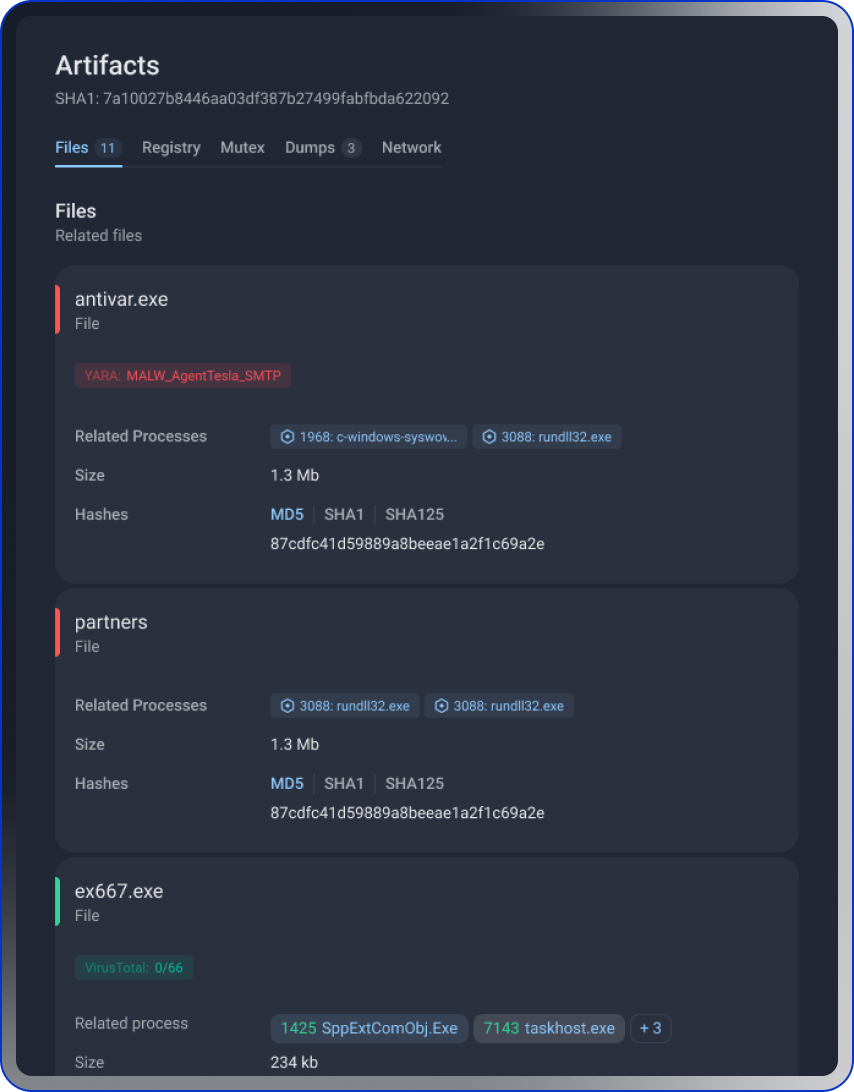Click the process icon on partners' second rundll32.exe chip
This screenshot has width=854, height=1092.
442,705
